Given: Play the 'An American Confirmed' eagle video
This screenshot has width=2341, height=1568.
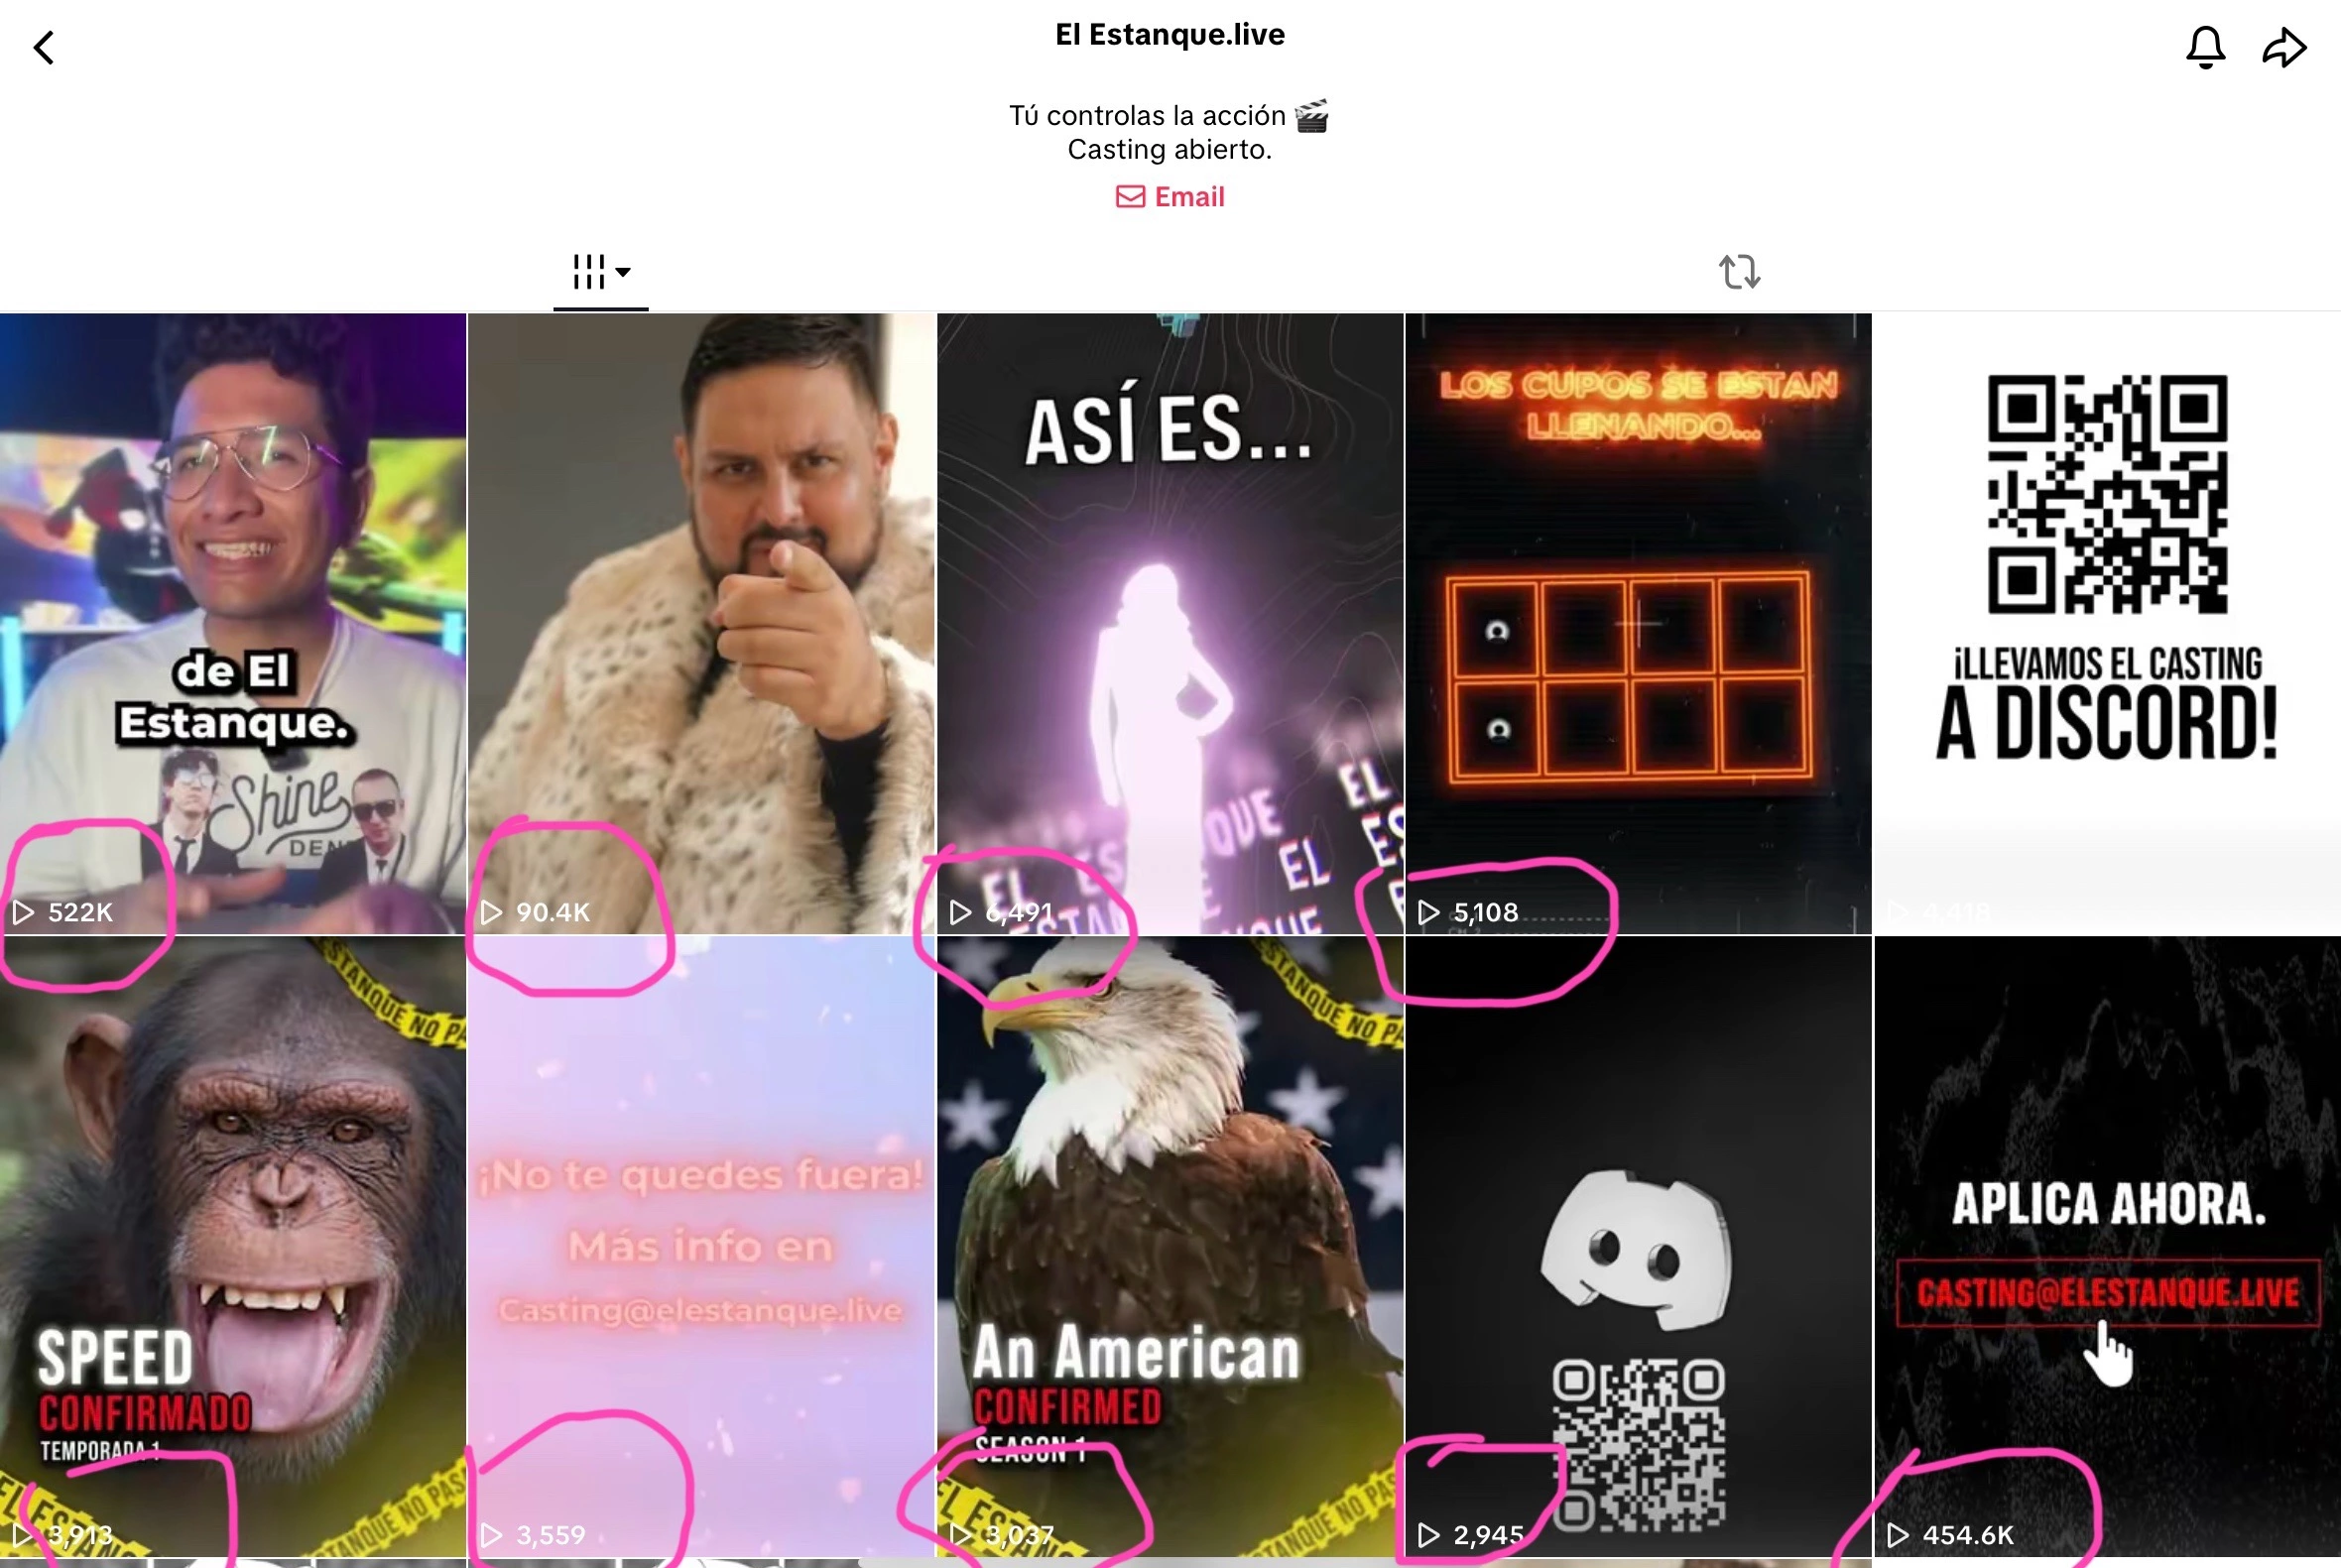Looking at the screenshot, I should pyautogui.click(x=1170, y=1247).
